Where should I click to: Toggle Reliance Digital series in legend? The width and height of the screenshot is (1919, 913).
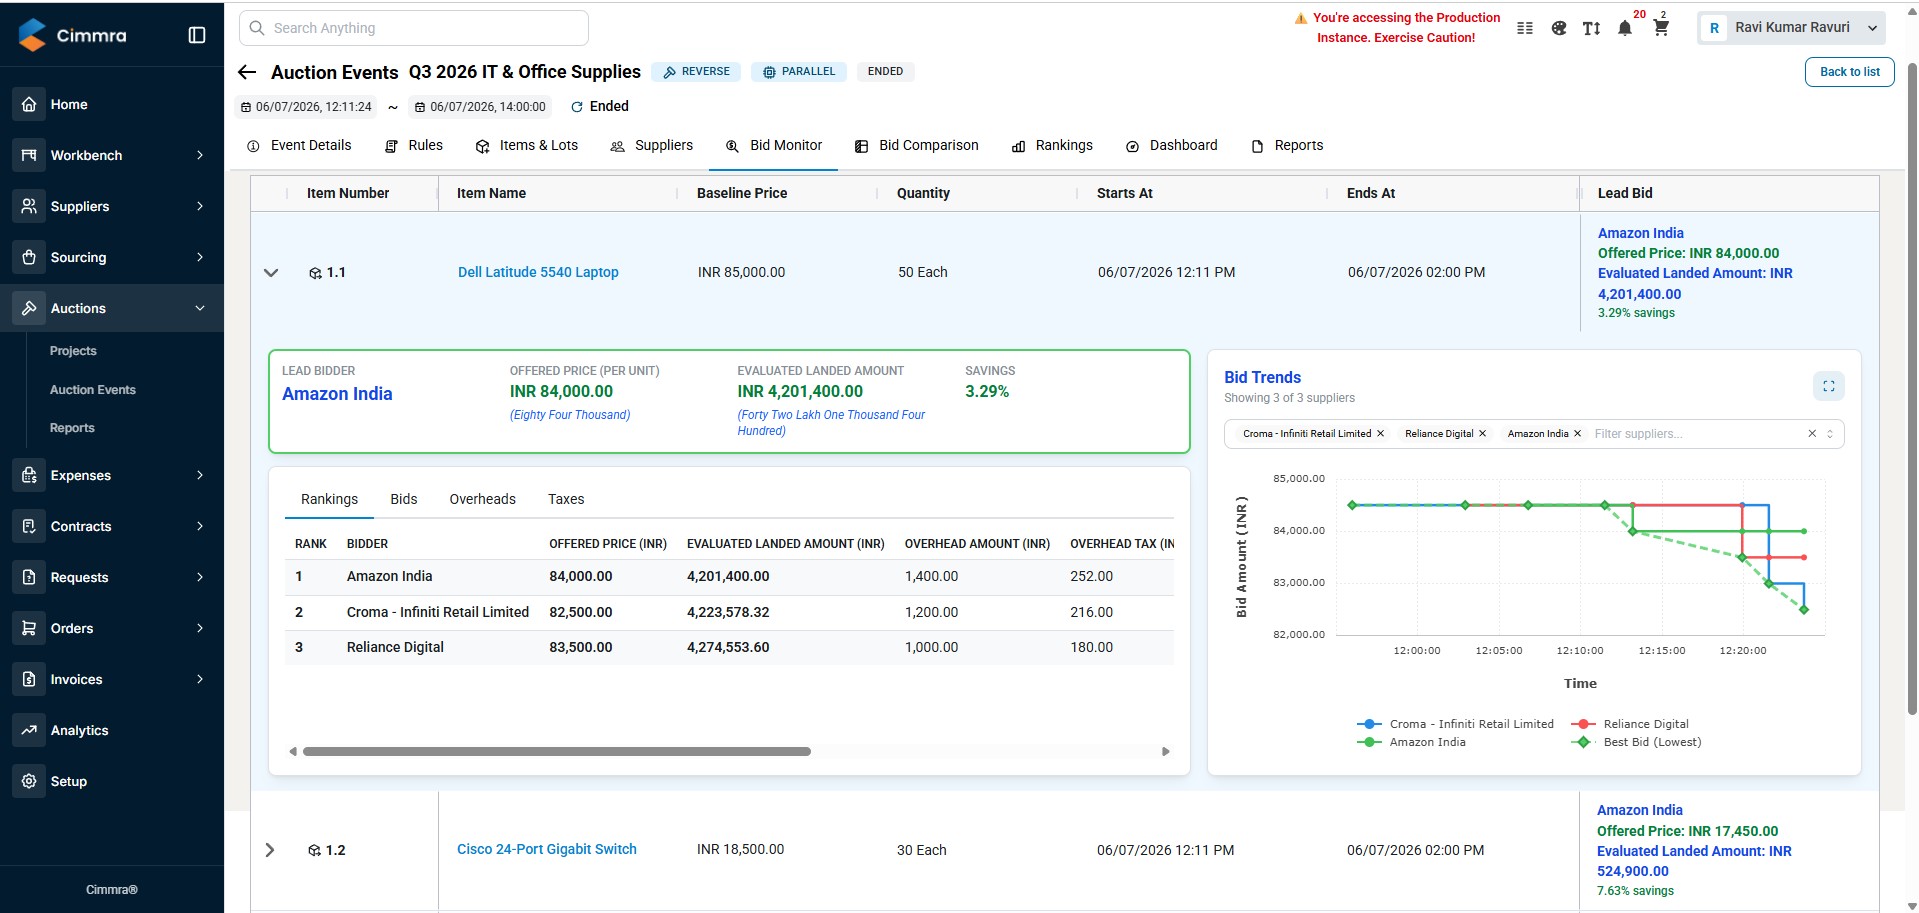pos(1630,724)
